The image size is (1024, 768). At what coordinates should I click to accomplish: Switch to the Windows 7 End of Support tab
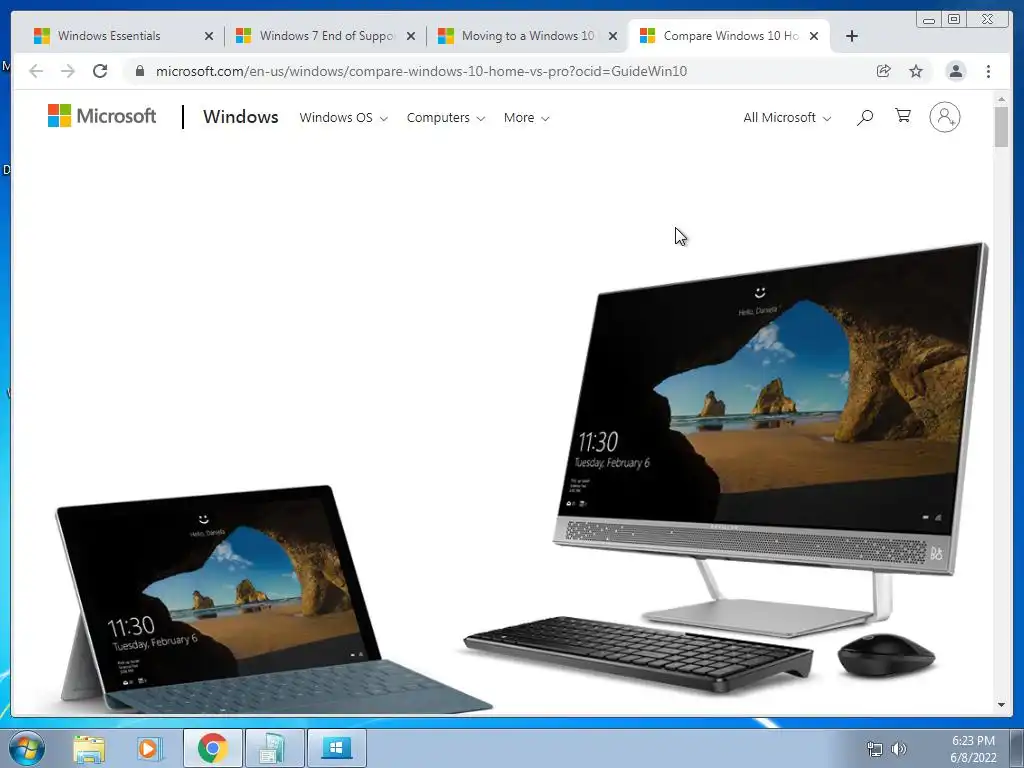coord(327,36)
